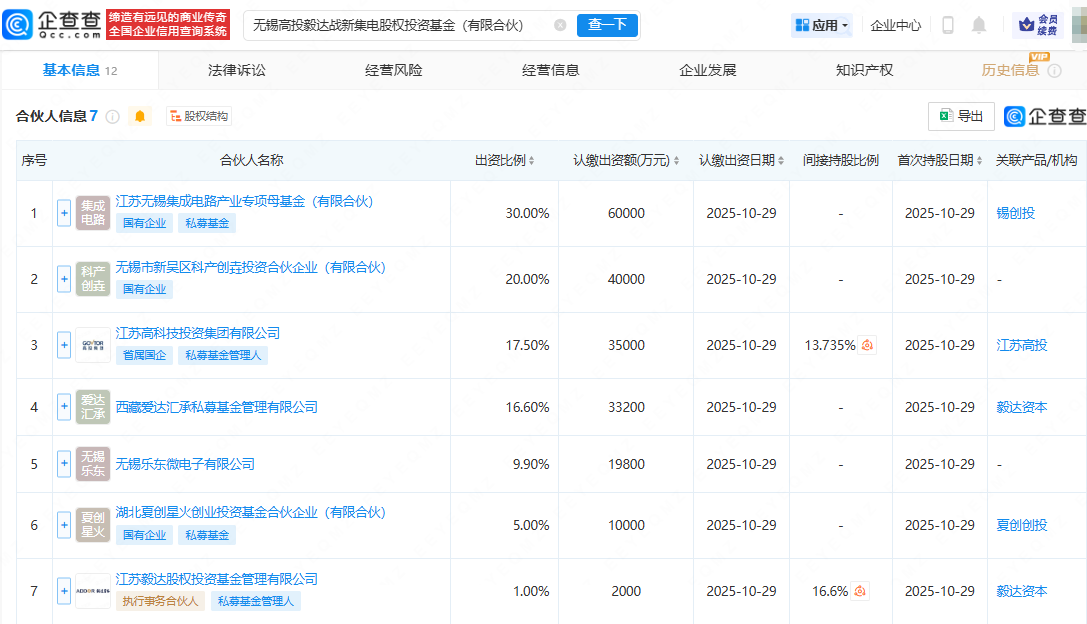Click the 查一下 search button
Screen dimensions: 1087x624
[x=607, y=25]
